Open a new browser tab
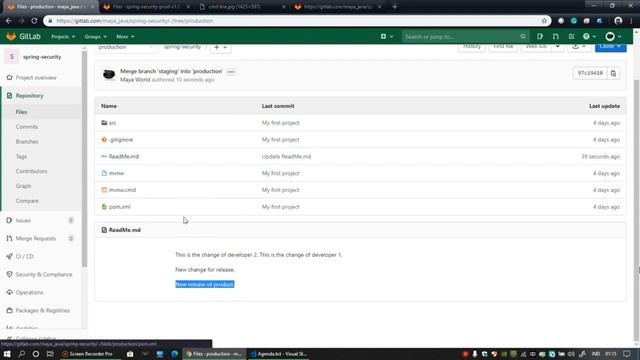This screenshot has height=360, width=640. point(394,7)
